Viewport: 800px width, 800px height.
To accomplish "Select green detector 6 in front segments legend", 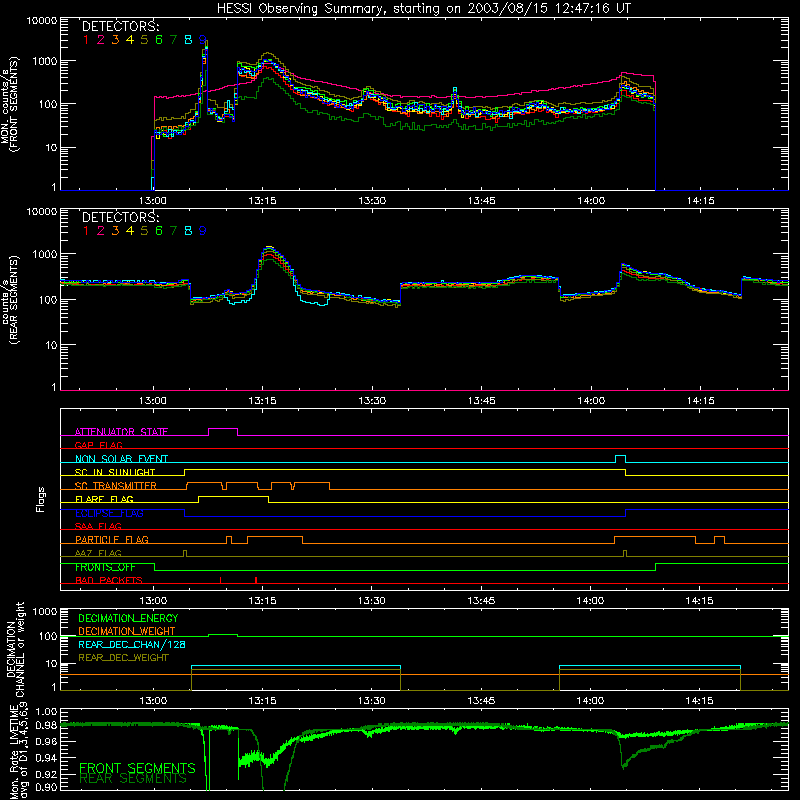I will pos(159,40).
